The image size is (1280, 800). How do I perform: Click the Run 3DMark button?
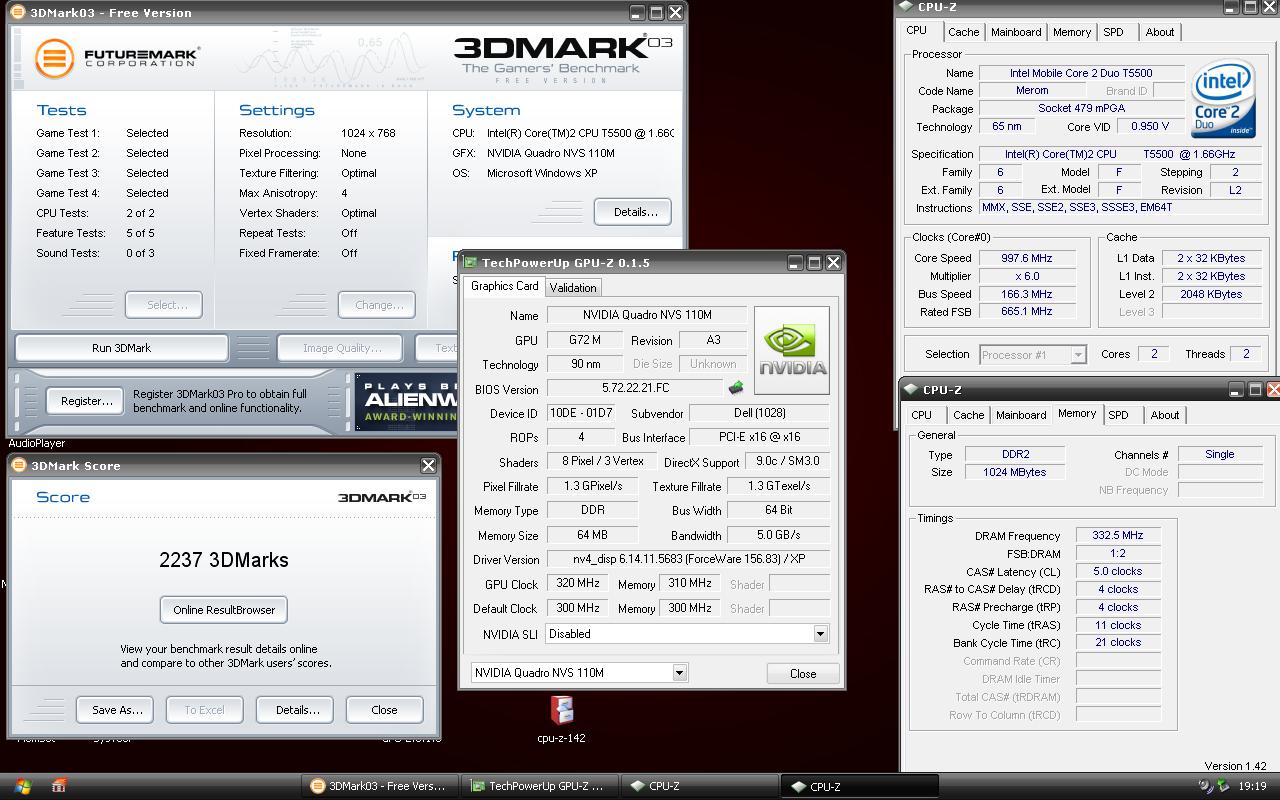(x=121, y=348)
